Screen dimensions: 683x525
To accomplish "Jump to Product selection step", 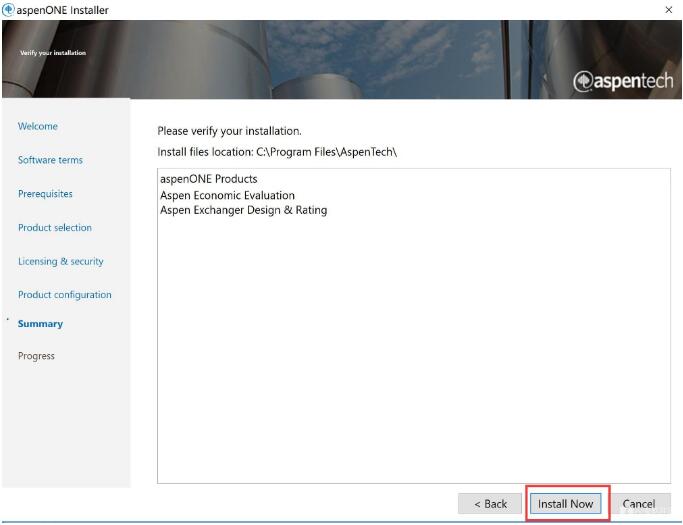I will (55, 227).
